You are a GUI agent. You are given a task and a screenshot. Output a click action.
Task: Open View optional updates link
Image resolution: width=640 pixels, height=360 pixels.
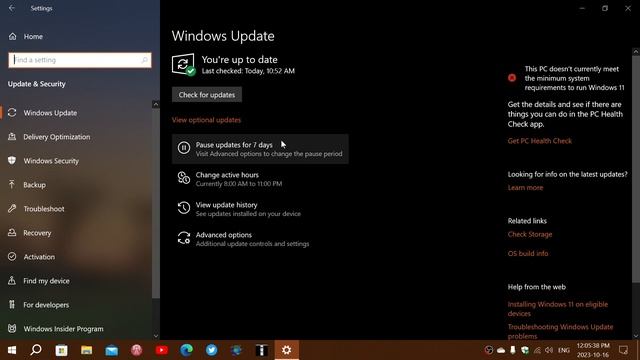206,120
